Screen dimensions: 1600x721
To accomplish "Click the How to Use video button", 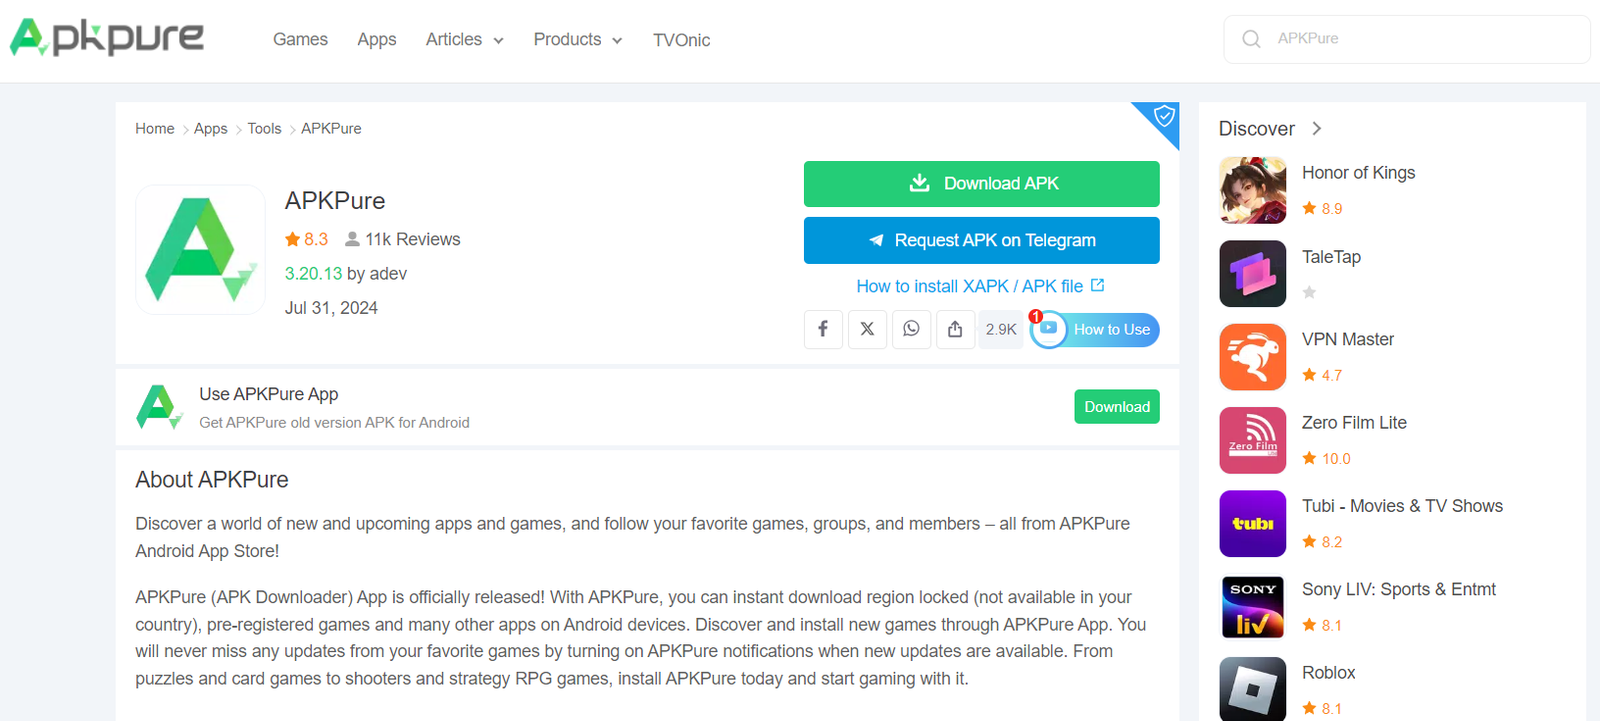I will (1095, 329).
